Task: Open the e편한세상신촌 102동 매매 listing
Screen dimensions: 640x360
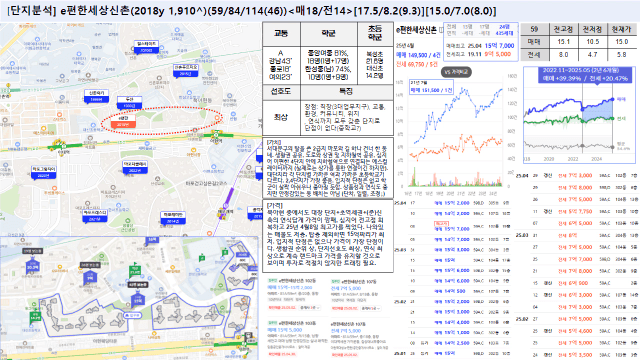Action: click(298, 294)
